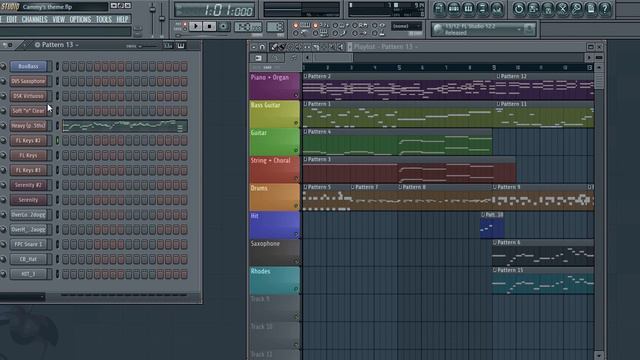Click the Playlist speaker playback tool
The image size is (640, 360).
[x=341, y=47]
